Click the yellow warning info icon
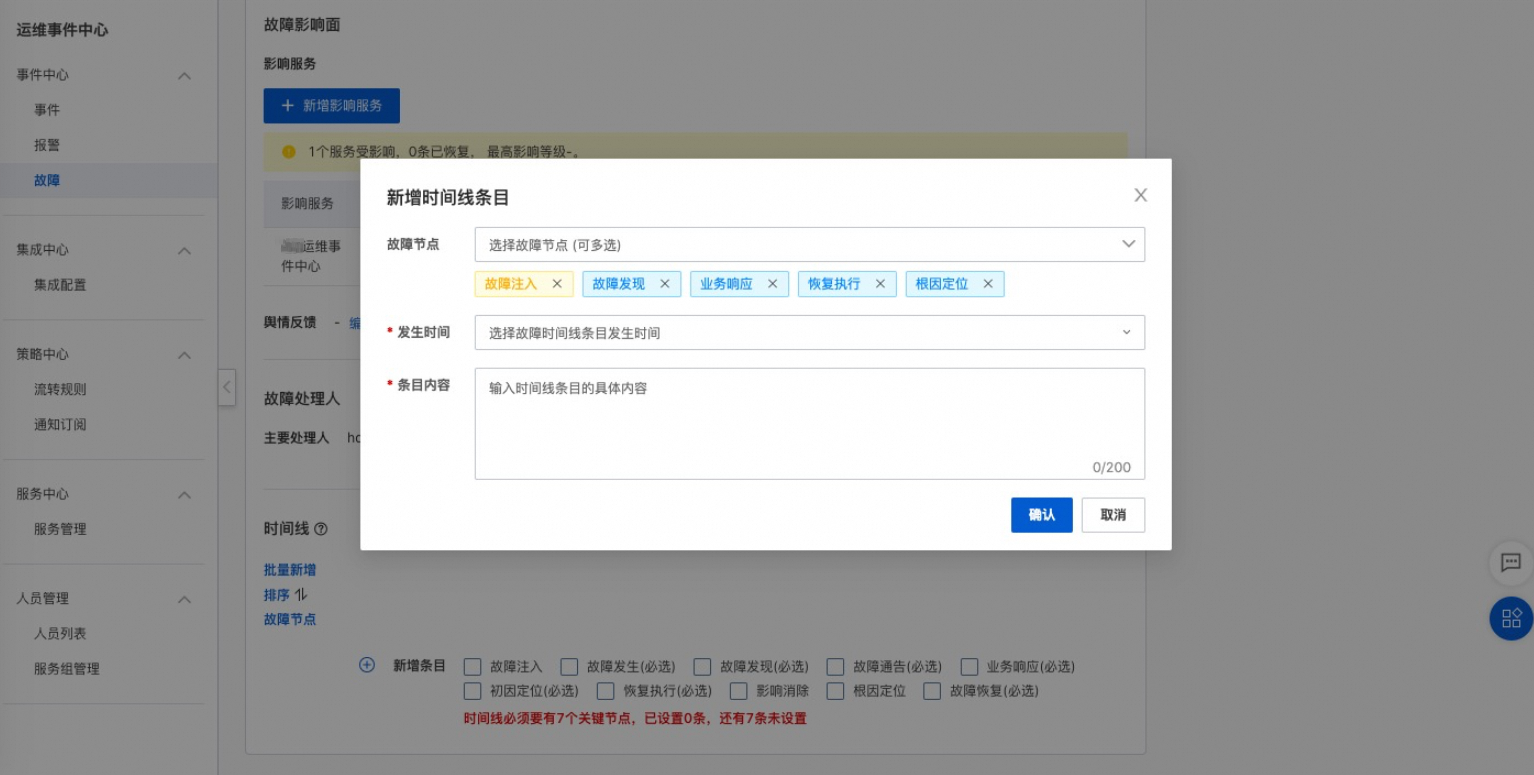The height and width of the screenshot is (775, 1534). 289,152
